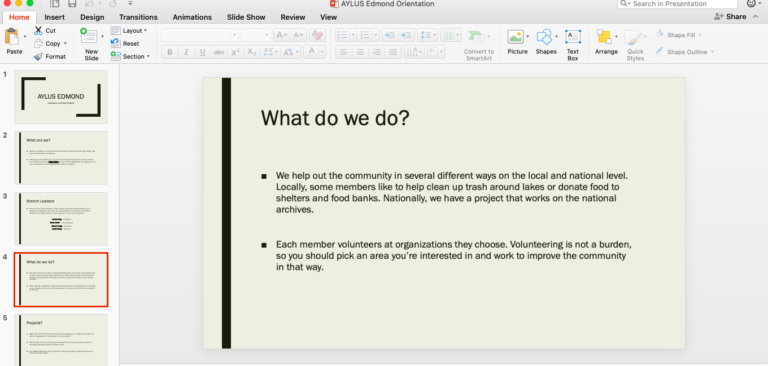Toggle Underline formatting
The image size is (768, 366).
[x=202, y=52]
